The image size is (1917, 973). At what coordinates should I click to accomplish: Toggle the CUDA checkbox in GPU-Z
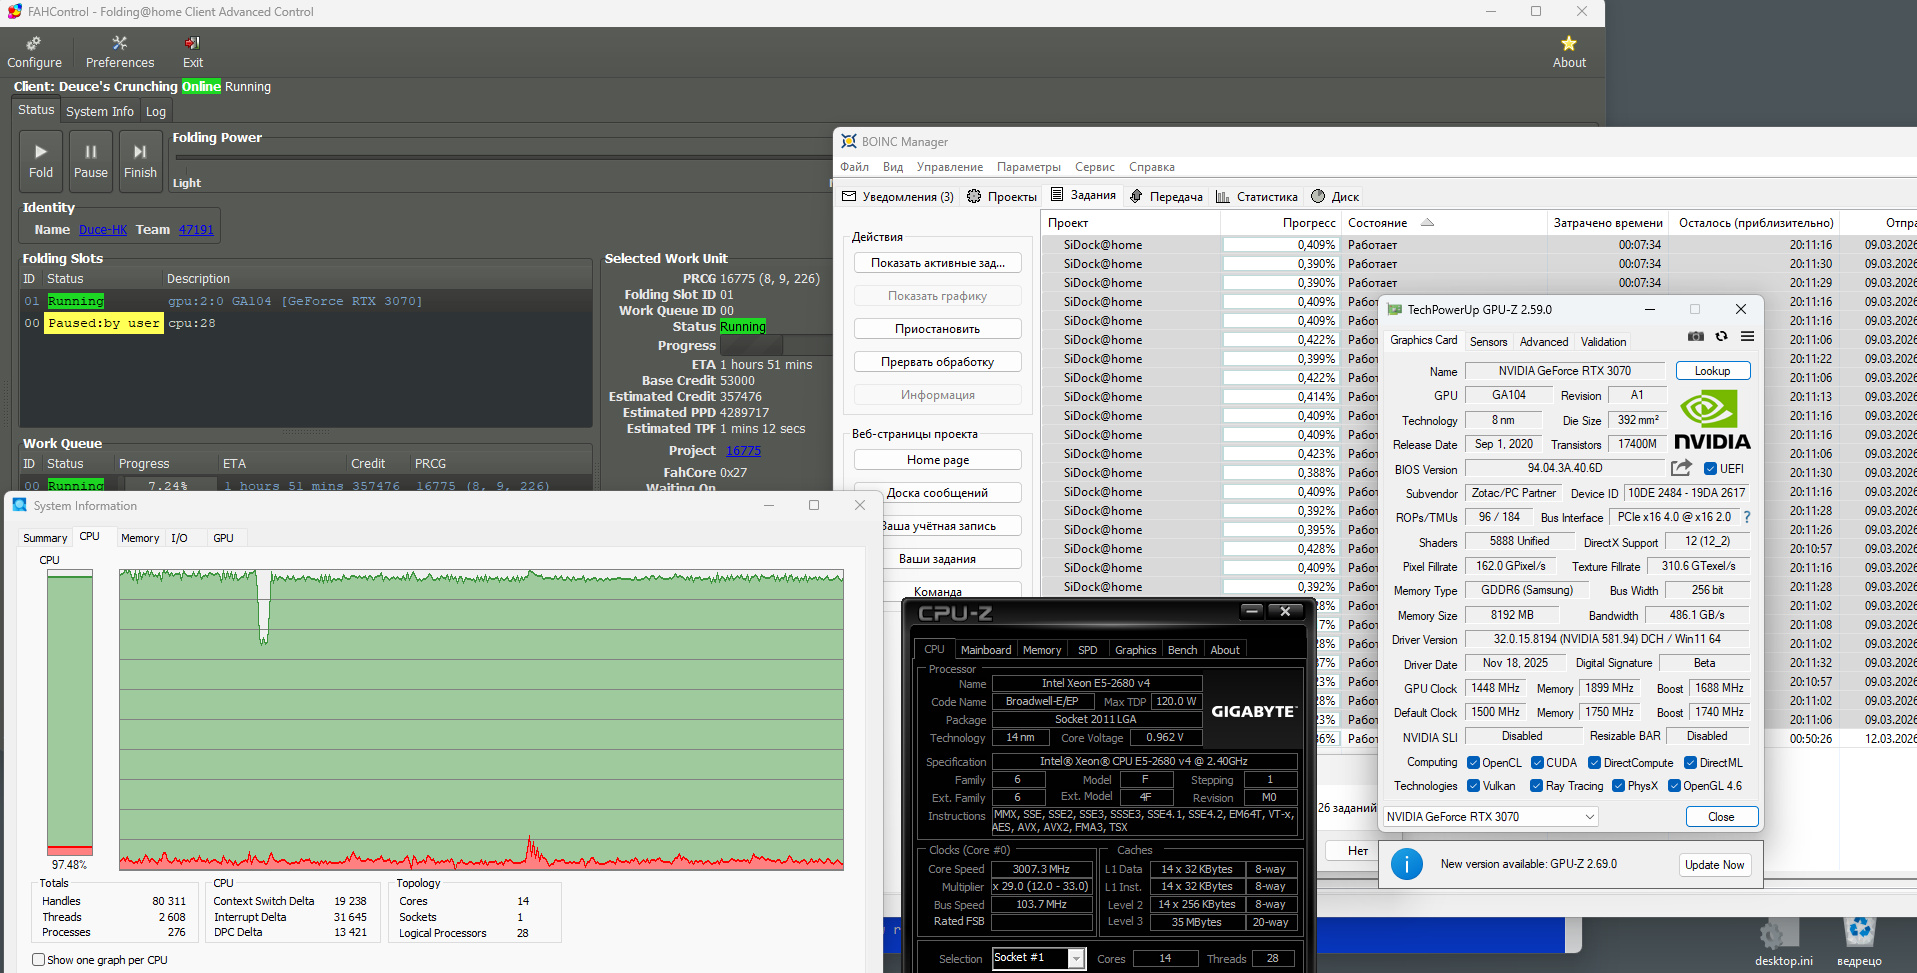click(1537, 762)
